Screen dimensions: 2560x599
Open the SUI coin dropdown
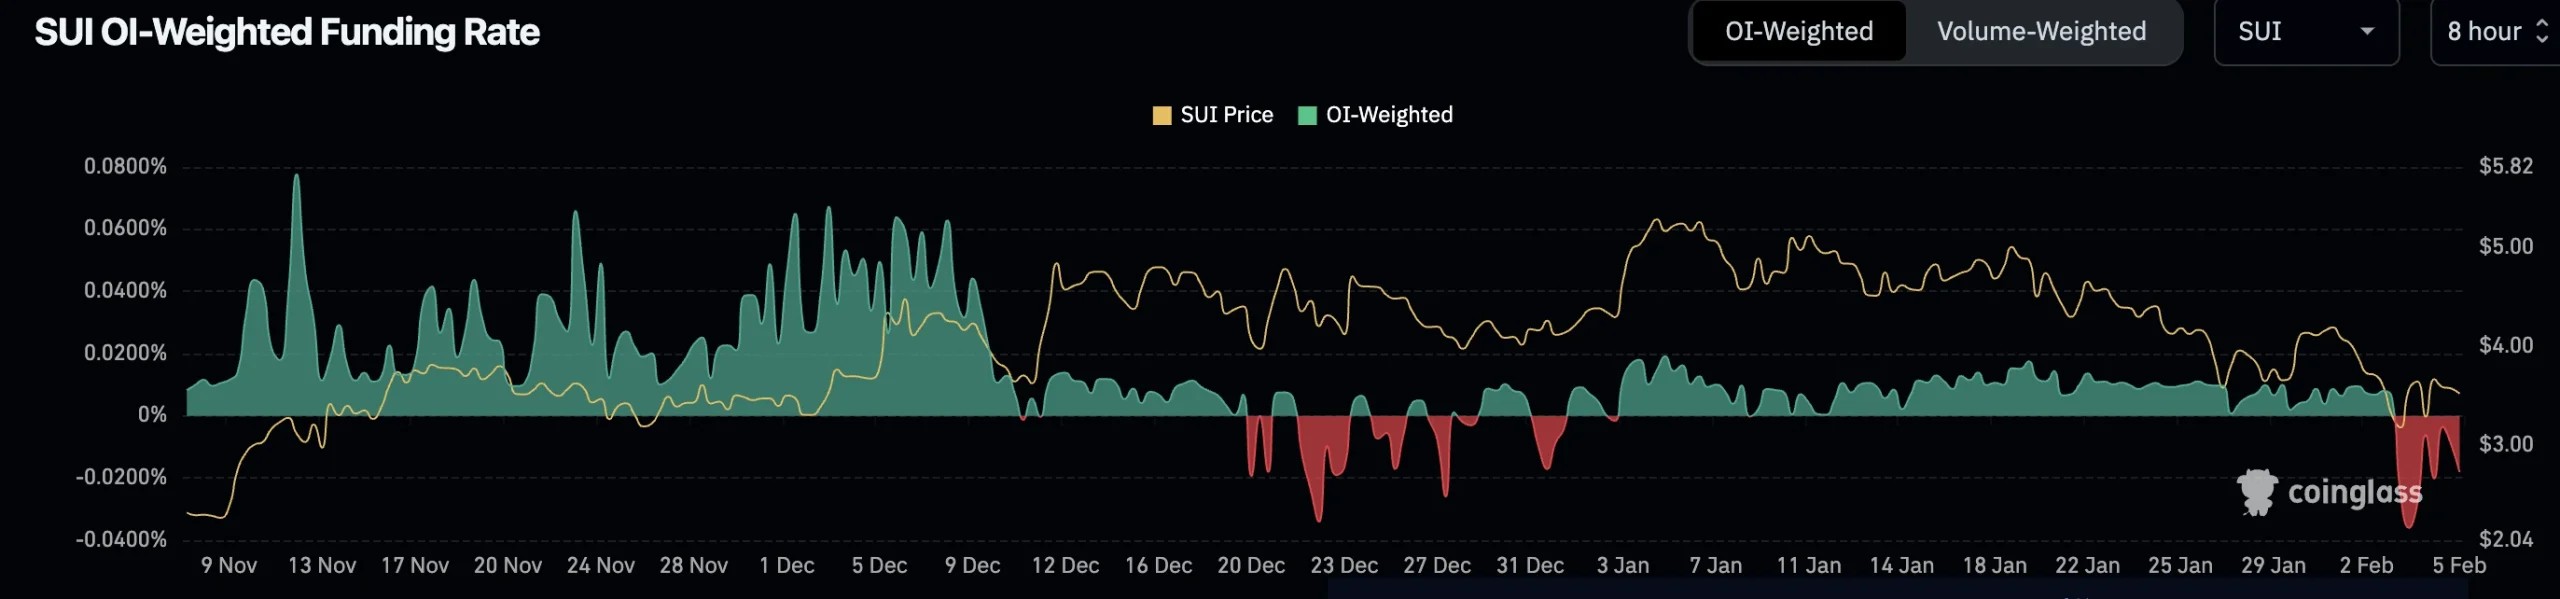click(x=2306, y=32)
